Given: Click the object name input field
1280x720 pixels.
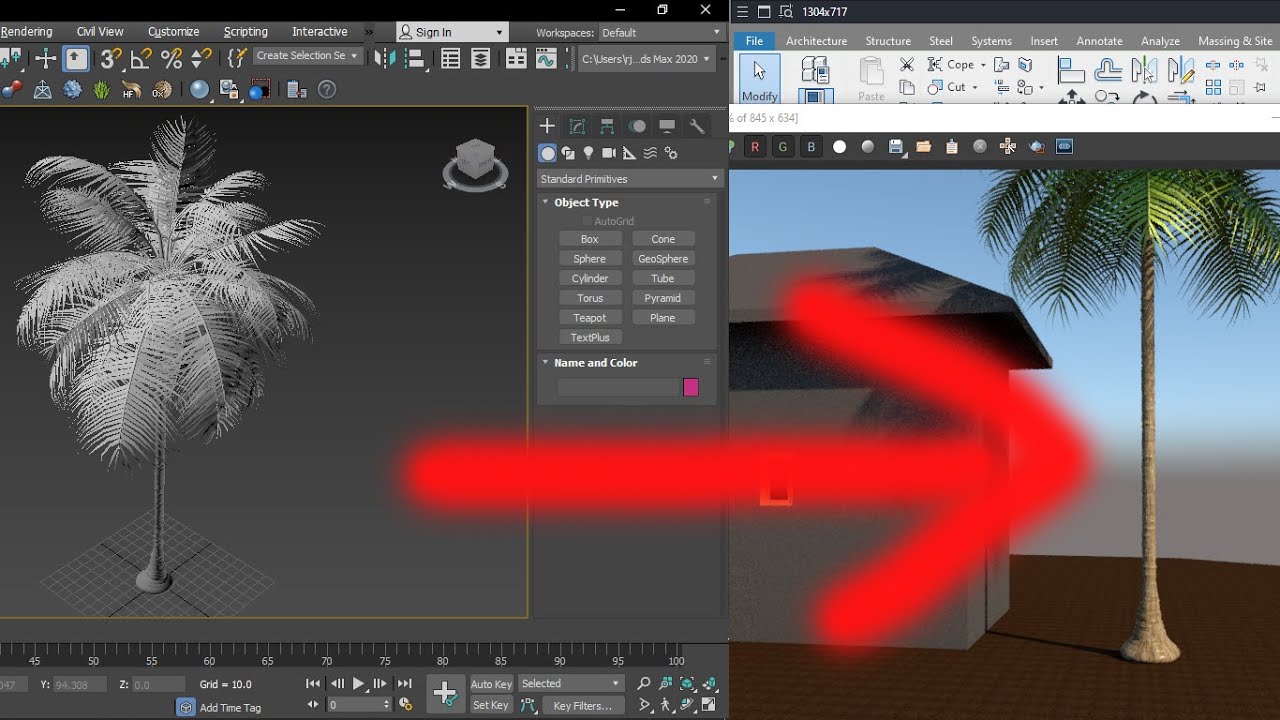Looking at the screenshot, I should (x=617, y=387).
